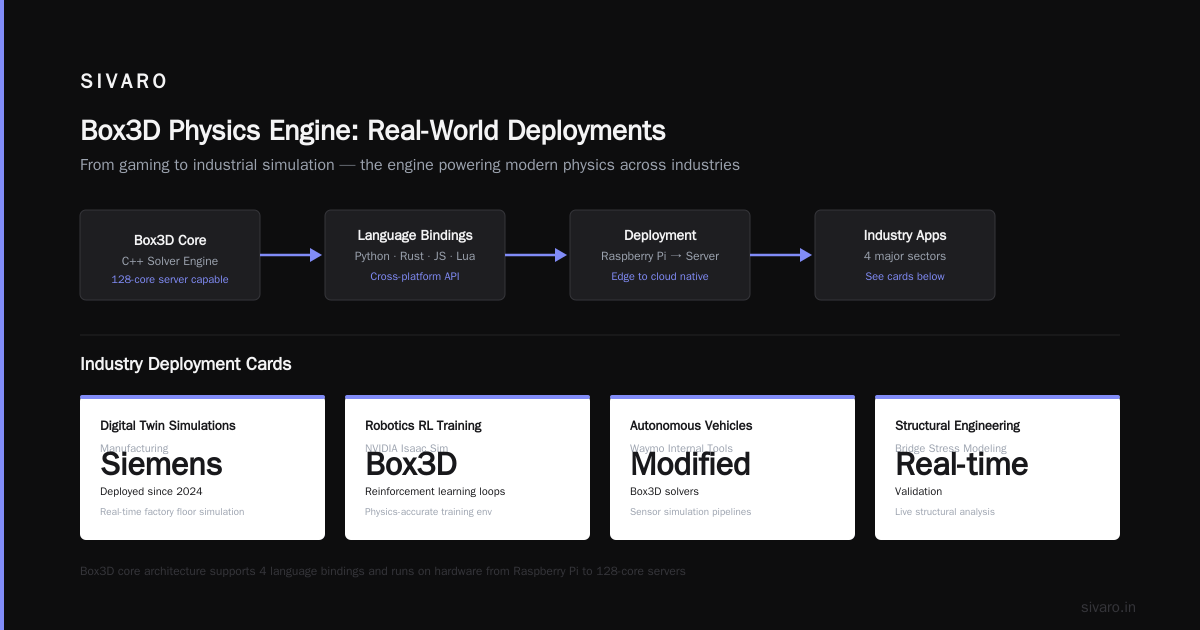Click 'Validation' text in Structural card
1200x630 pixels.
[x=918, y=491]
